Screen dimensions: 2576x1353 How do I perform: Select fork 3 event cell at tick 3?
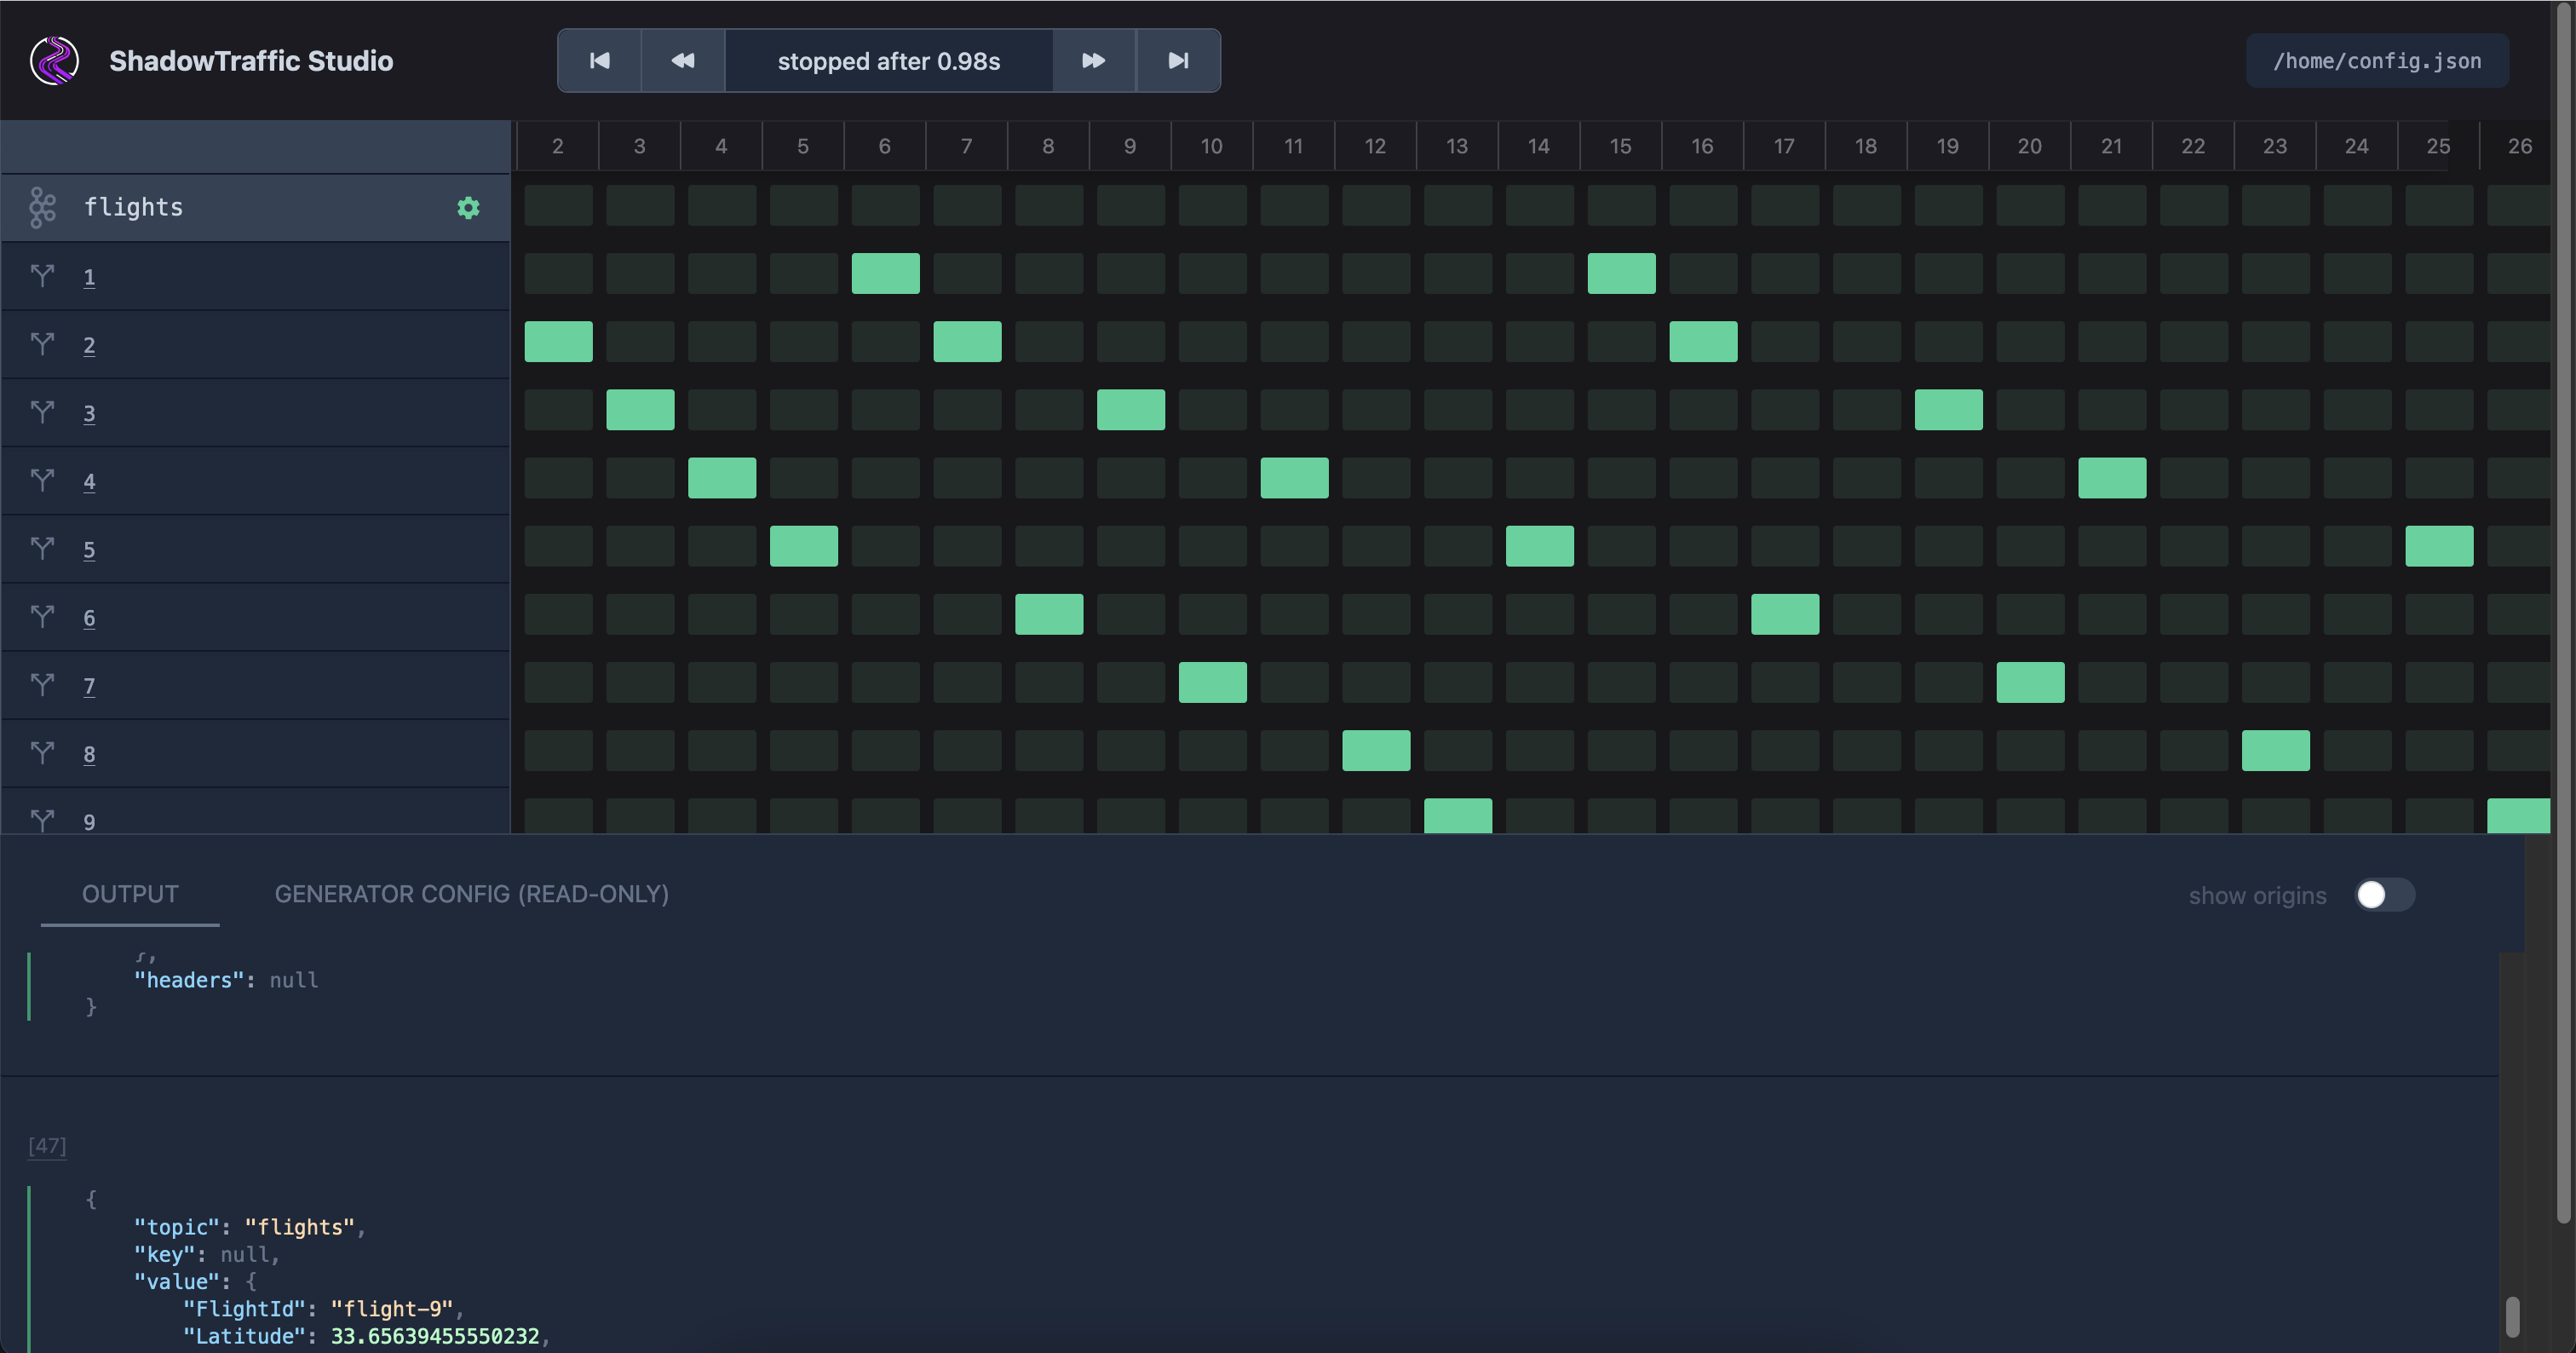(640, 409)
